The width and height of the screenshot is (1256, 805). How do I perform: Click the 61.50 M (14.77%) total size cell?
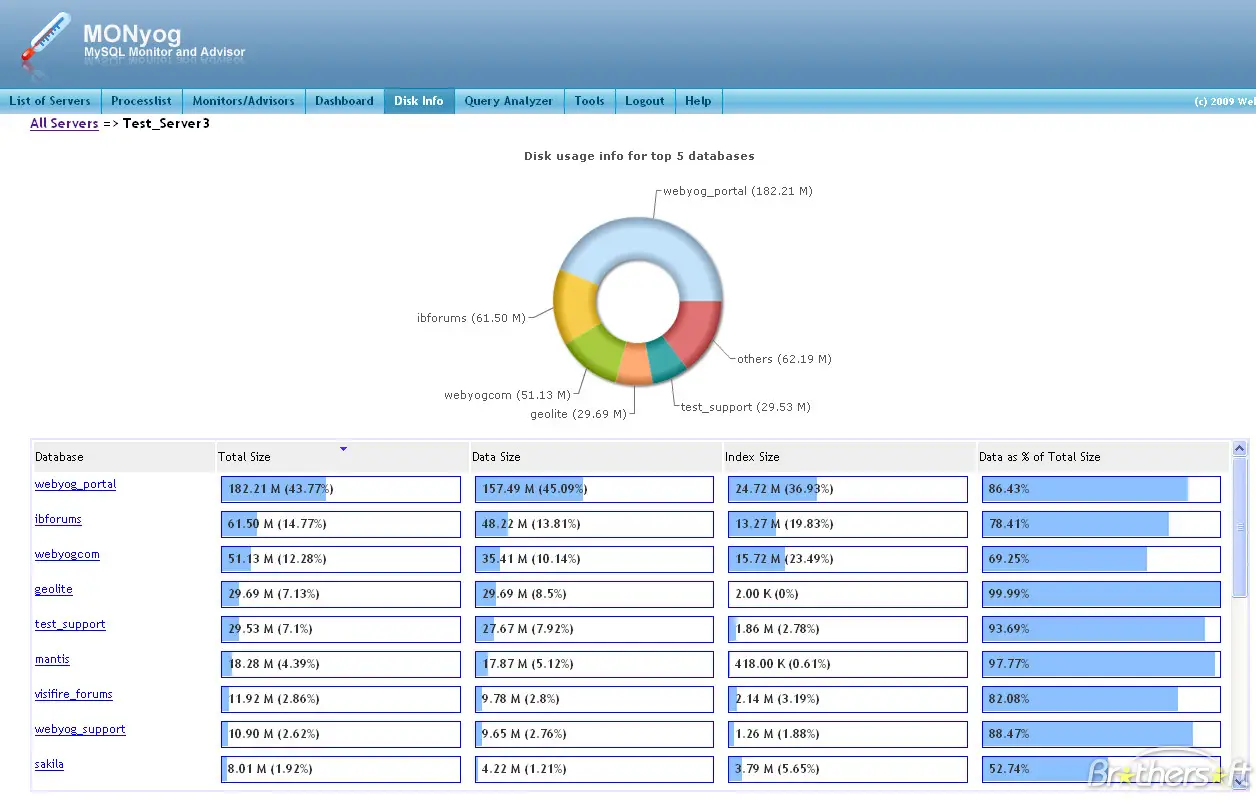[x=341, y=524]
